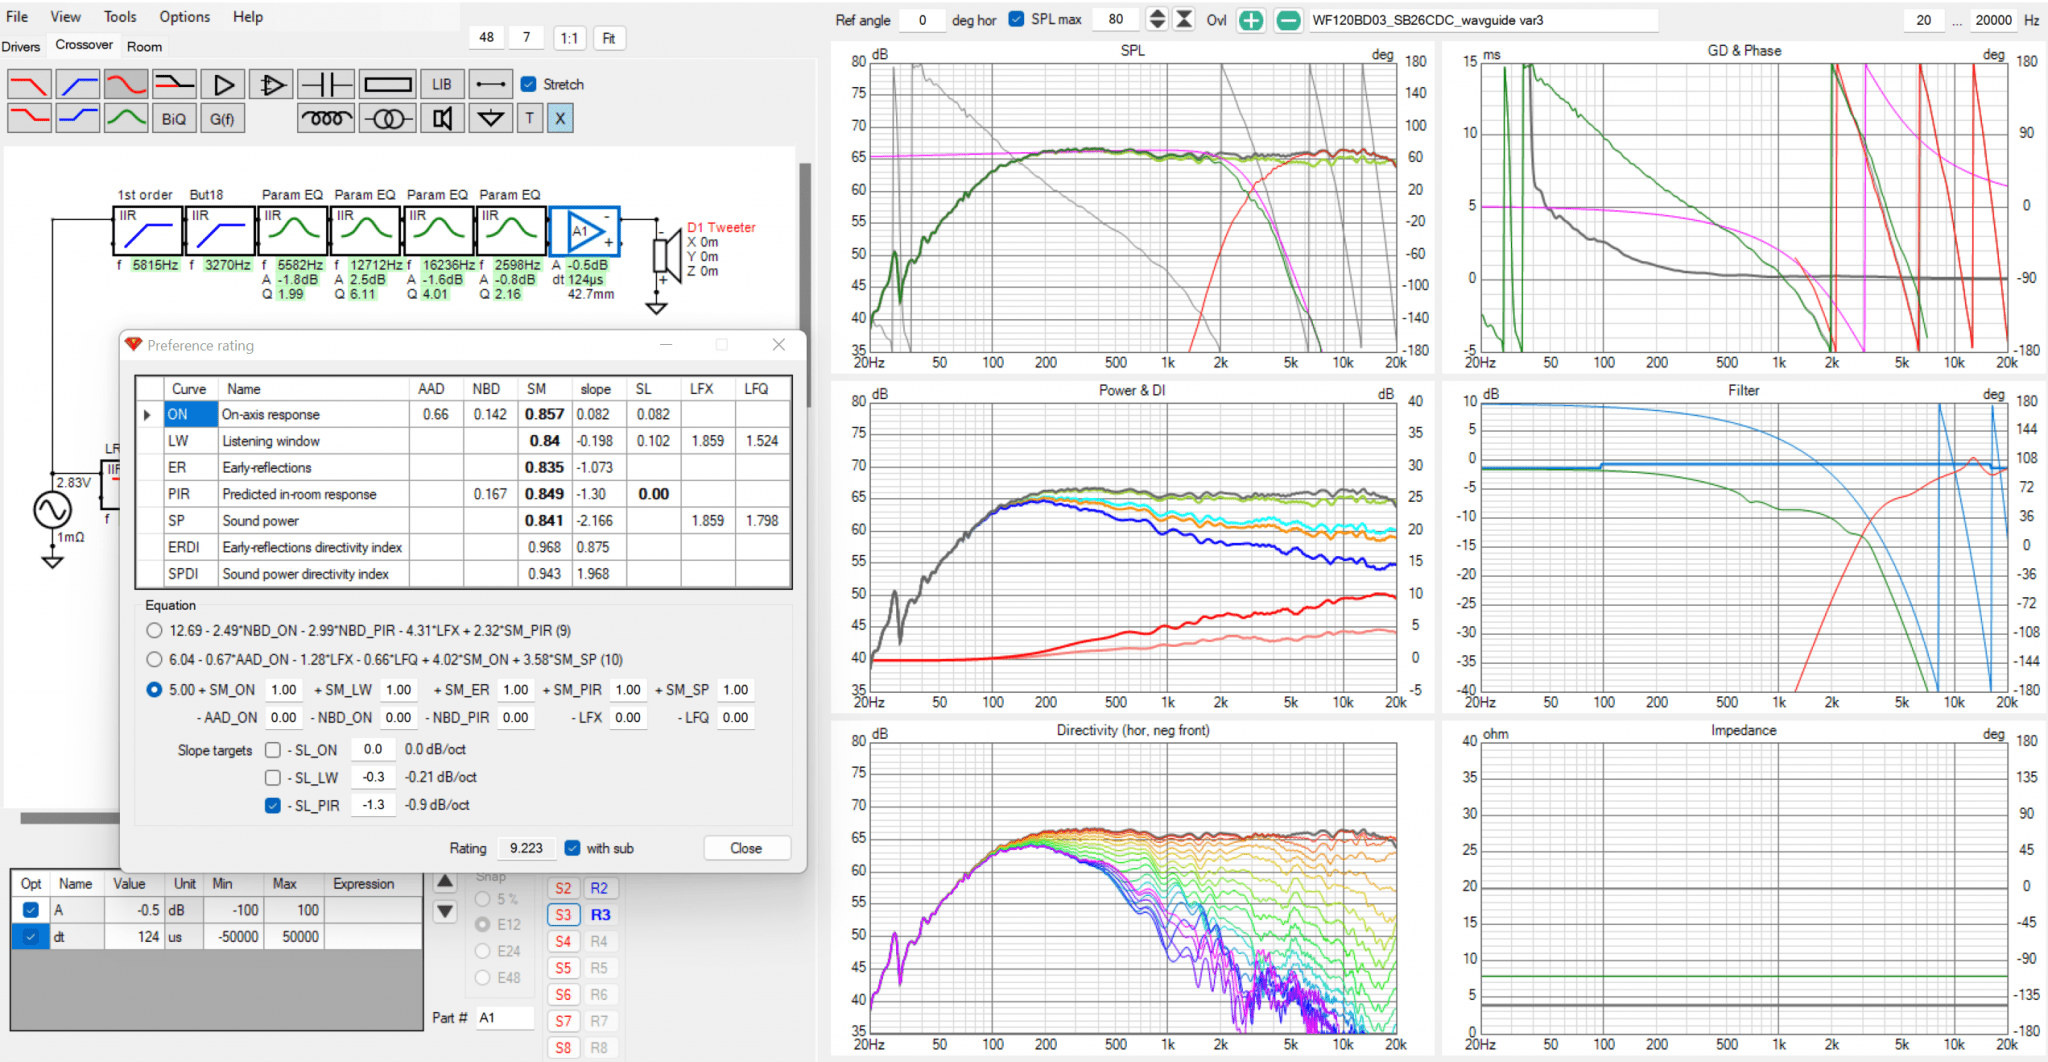The height and width of the screenshot is (1062, 2048).
Task: Click the T toolbar button
Action: [x=530, y=118]
